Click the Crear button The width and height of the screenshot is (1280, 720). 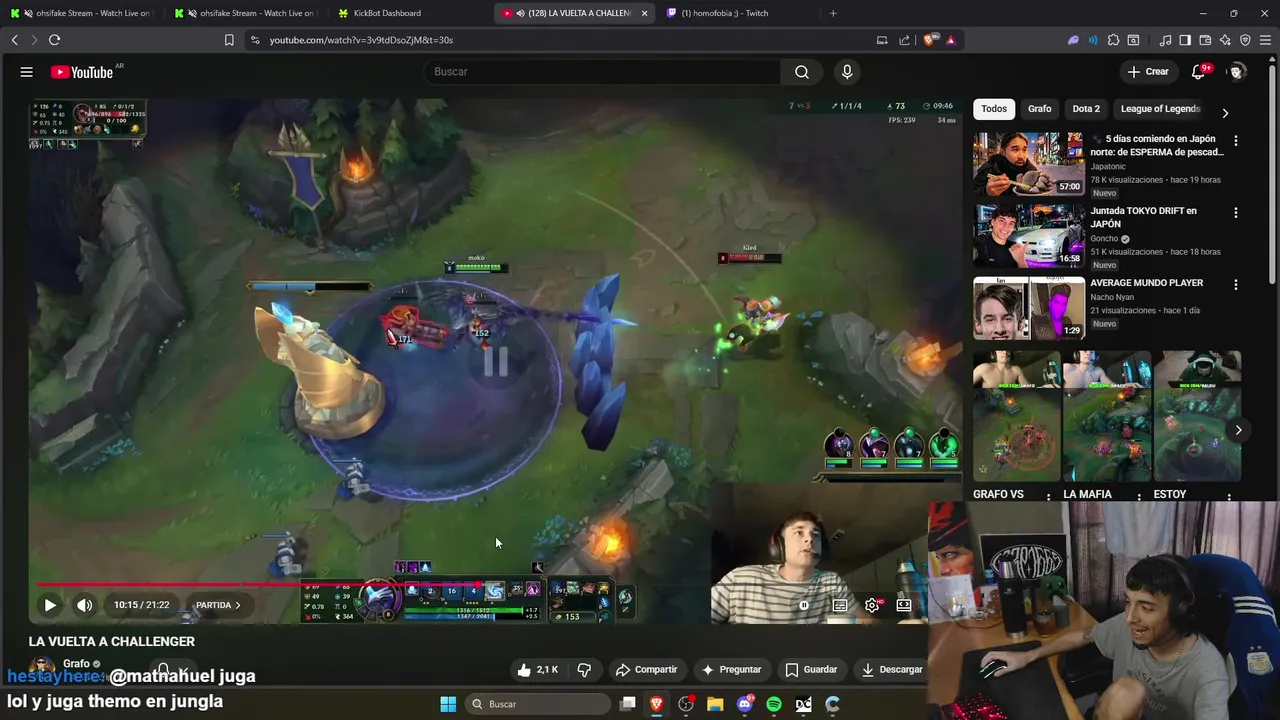coord(1148,72)
